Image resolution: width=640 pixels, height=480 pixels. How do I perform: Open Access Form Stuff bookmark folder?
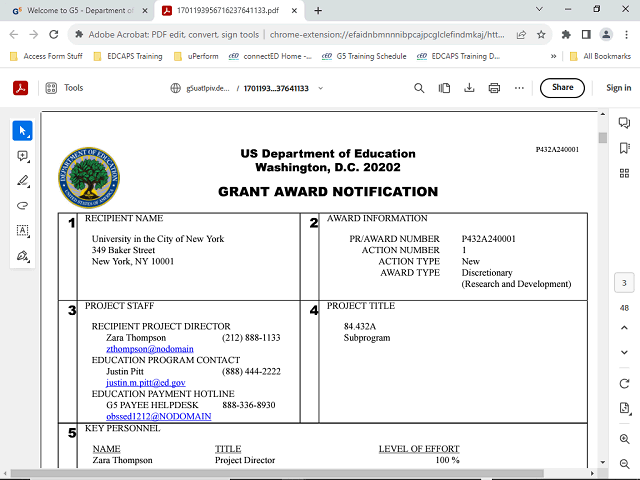pos(46,56)
